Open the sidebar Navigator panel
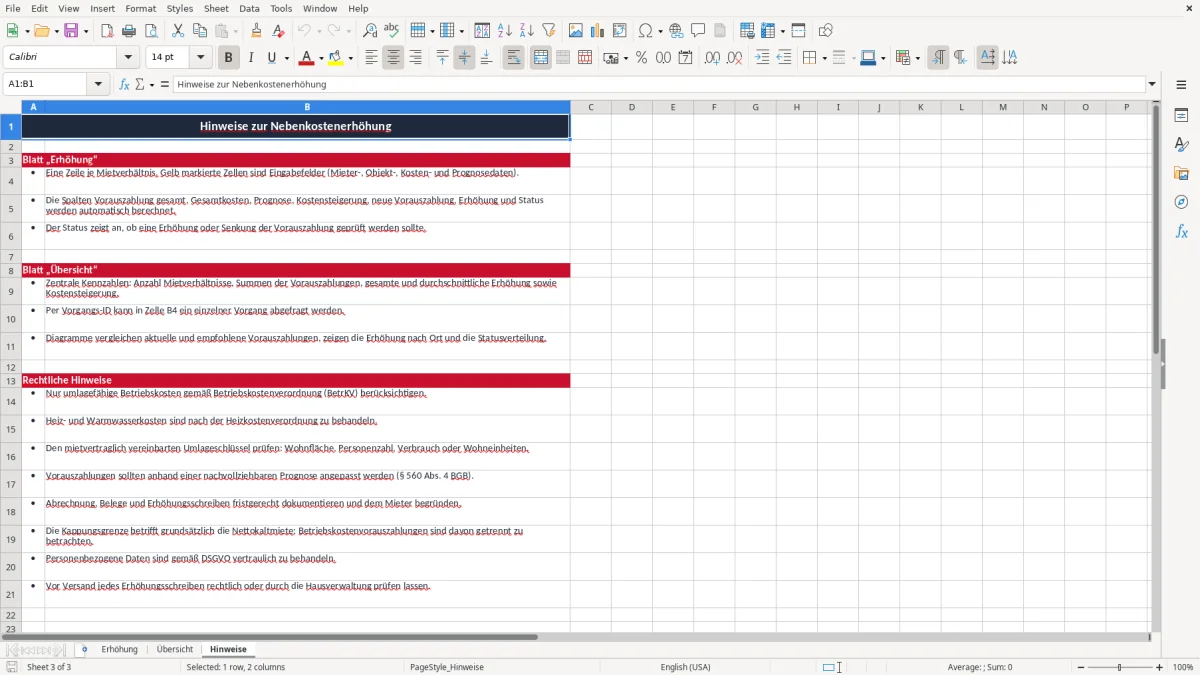Viewport: 1200px width, 675px height. (x=1181, y=202)
